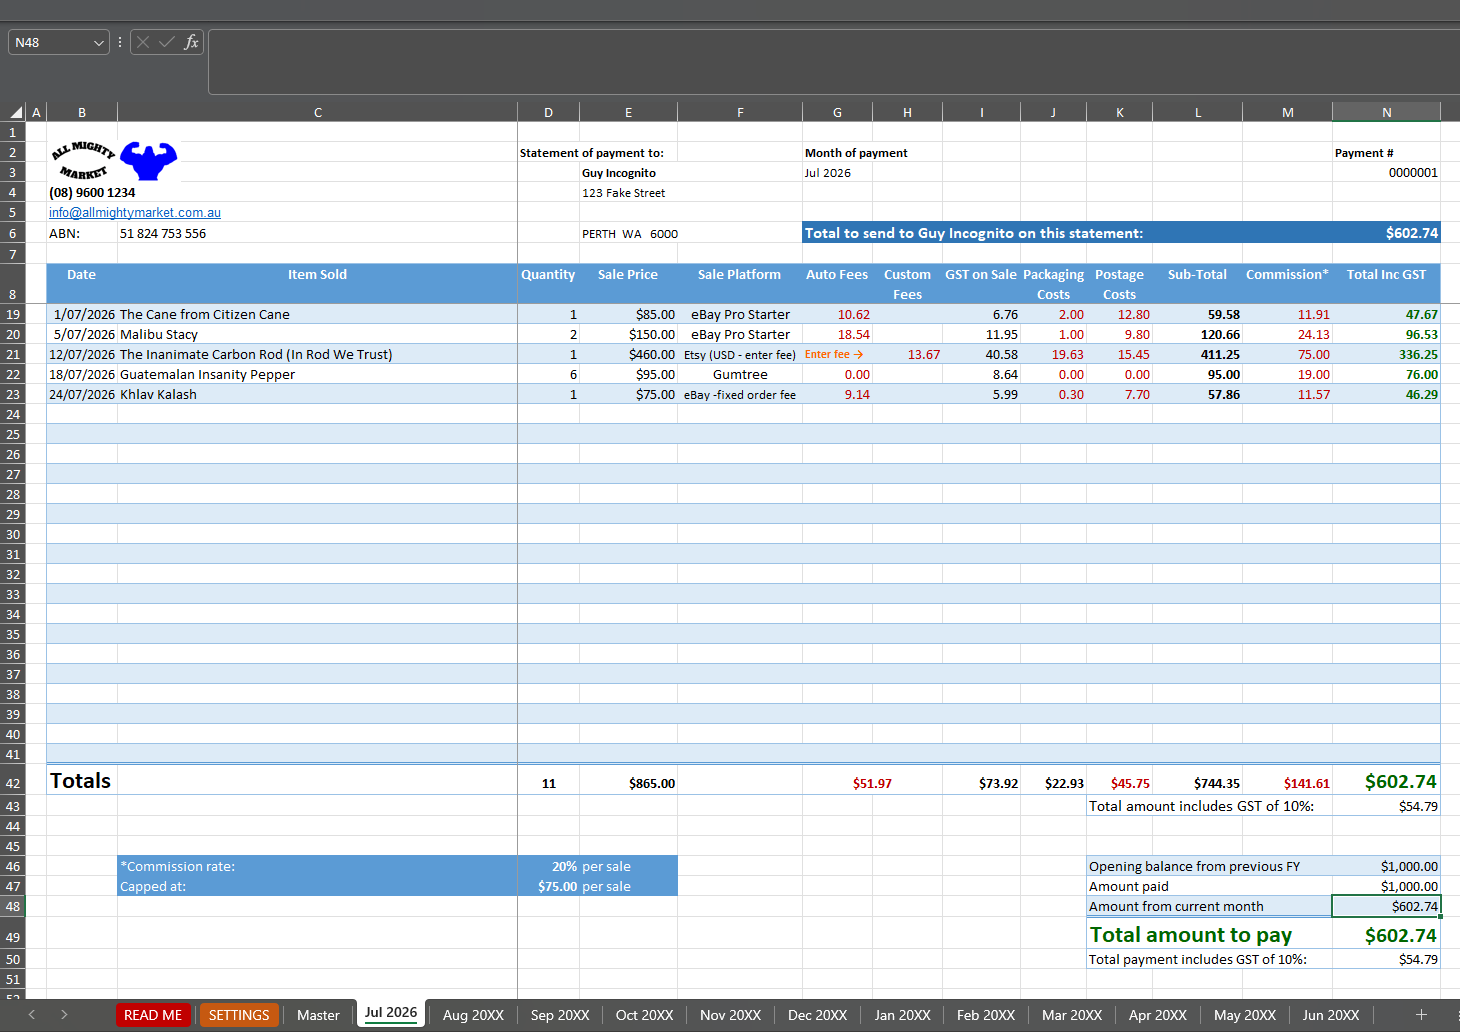Select the Opening balance $1,000.00 cell
This screenshot has height=1032, width=1460.
(x=1386, y=866)
